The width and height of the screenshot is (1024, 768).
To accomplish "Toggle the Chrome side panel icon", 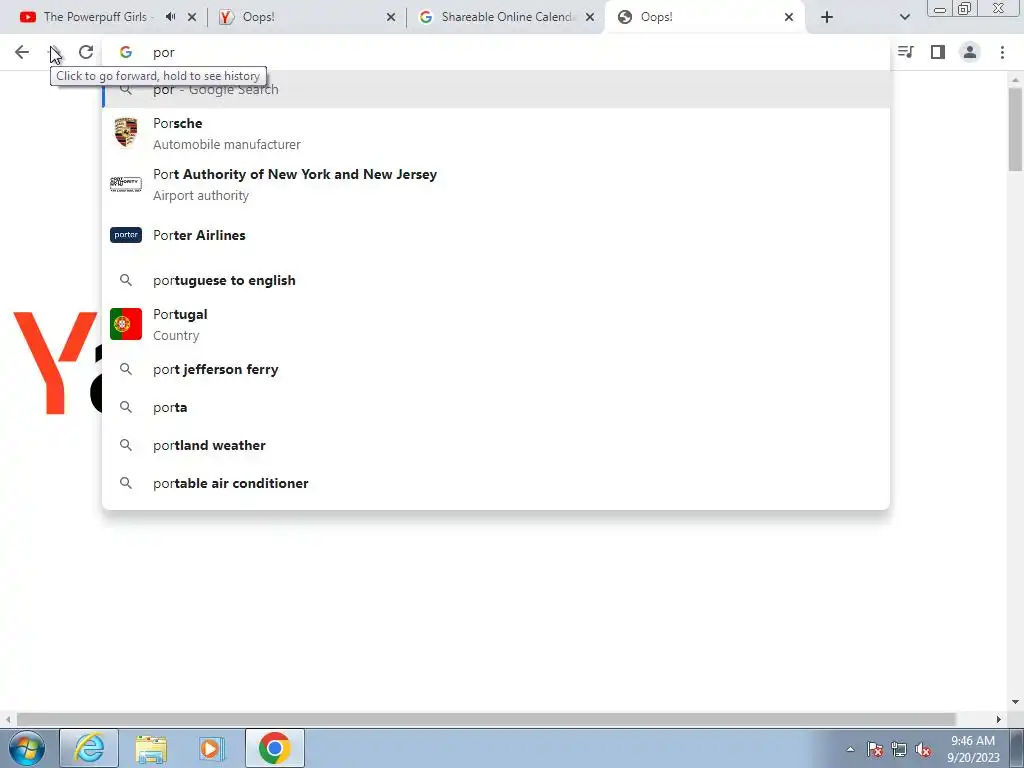I will (x=938, y=52).
